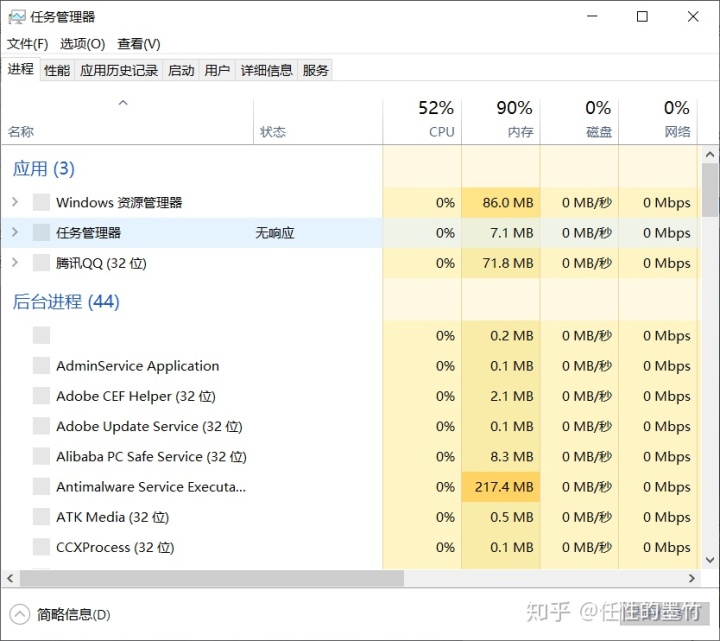
Task: Select the Windows 资源管理器 row name
Action: (x=119, y=202)
